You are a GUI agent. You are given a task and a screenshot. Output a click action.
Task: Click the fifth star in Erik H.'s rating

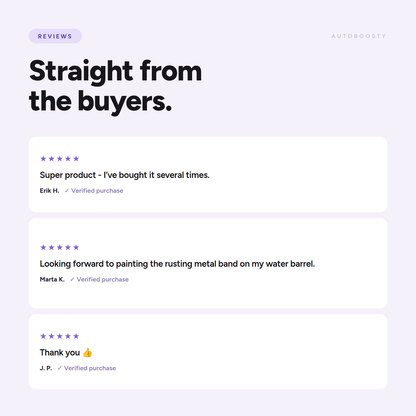pyautogui.click(x=76, y=159)
